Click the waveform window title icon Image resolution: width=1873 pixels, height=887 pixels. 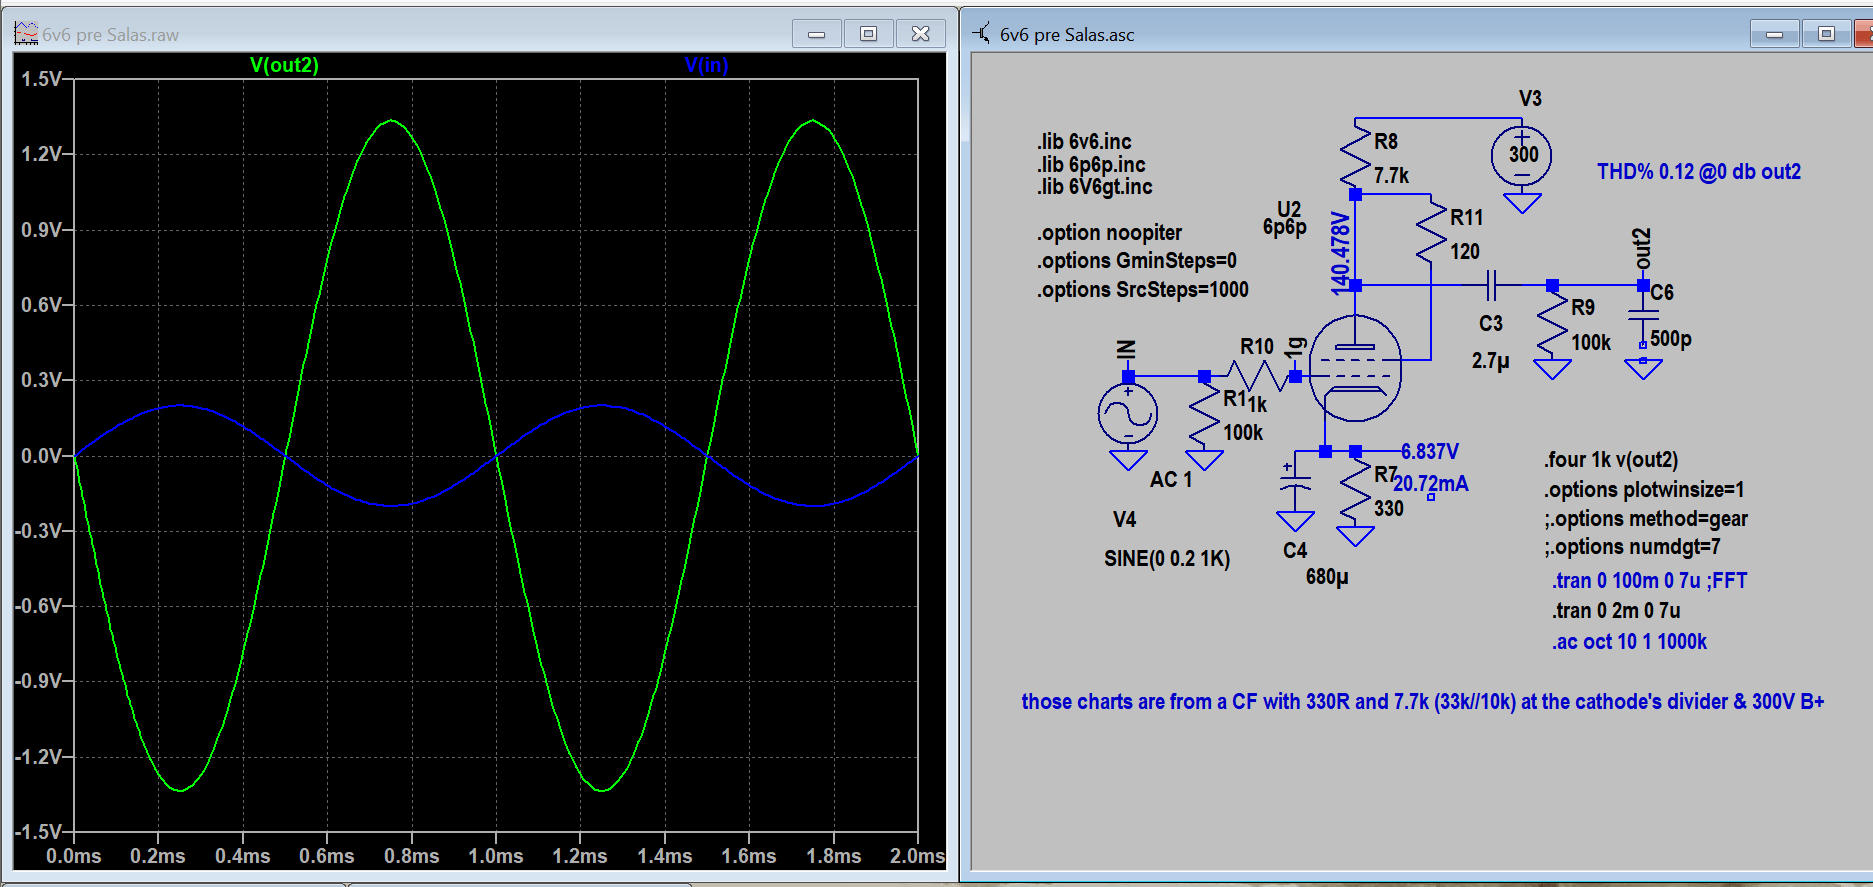(25, 34)
